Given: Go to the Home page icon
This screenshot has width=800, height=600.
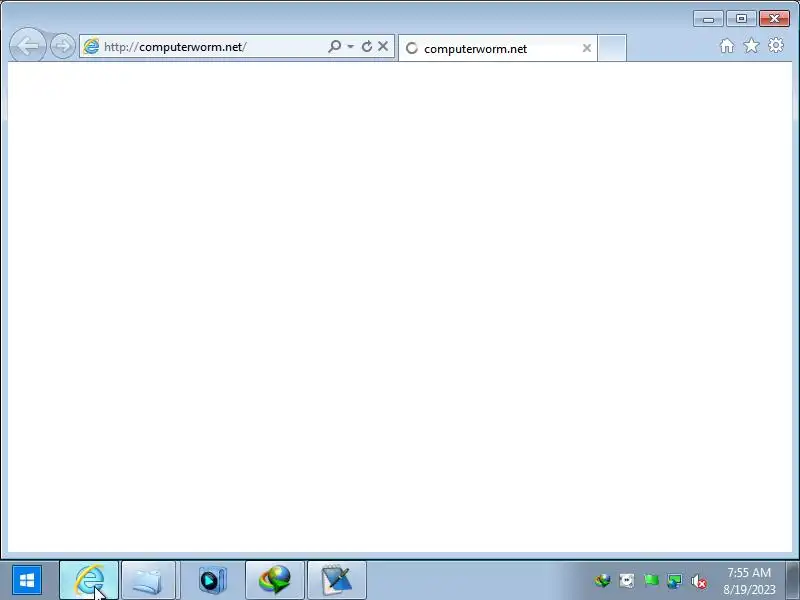Looking at the screenshot, I should click(727, 46).
